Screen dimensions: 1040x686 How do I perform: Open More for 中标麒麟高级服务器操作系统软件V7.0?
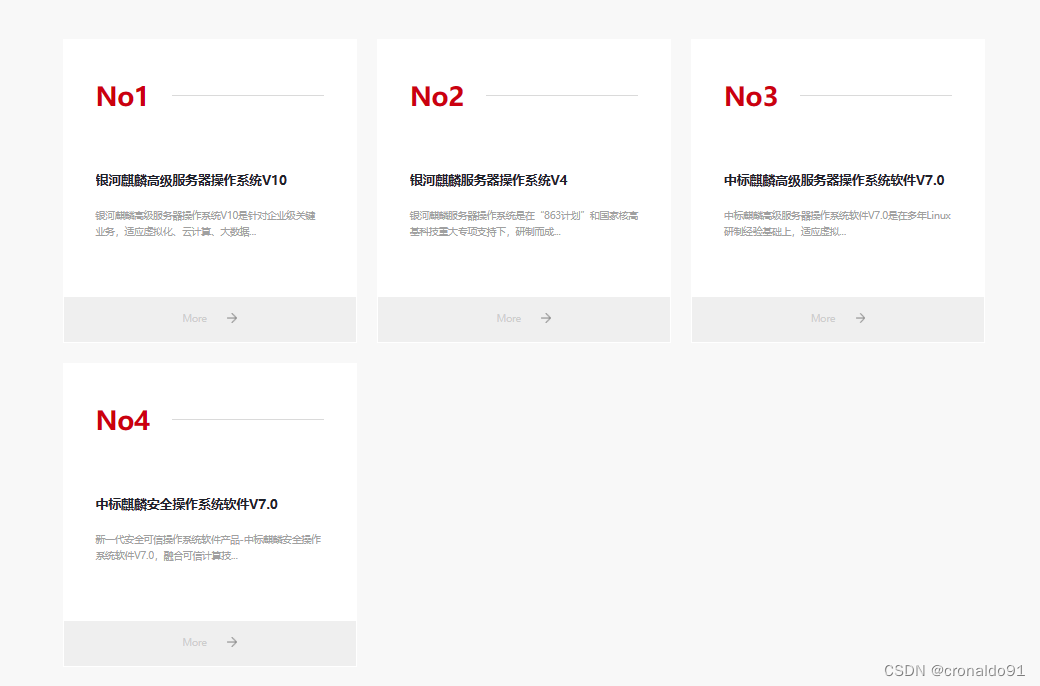[838, 319]
